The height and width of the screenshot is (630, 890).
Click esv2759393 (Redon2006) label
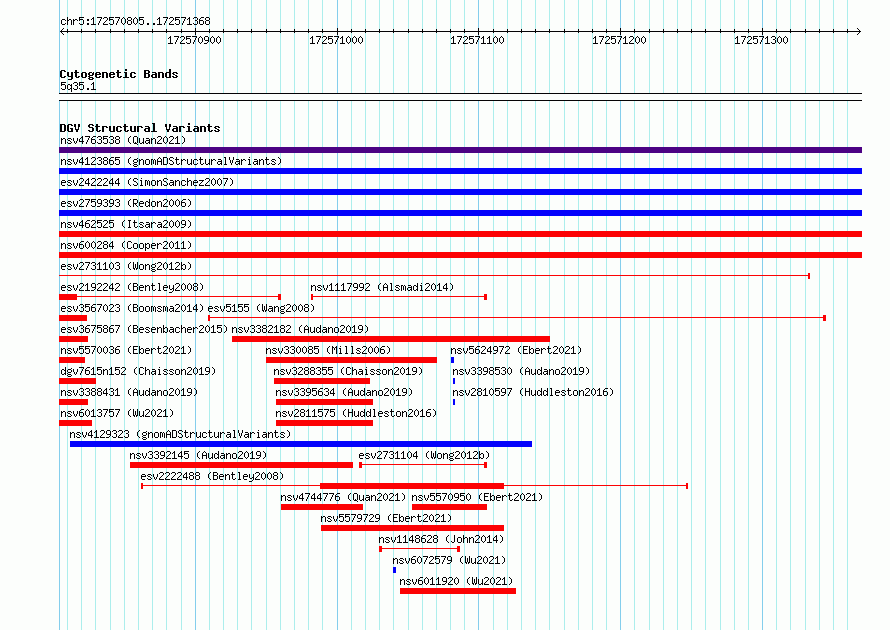126,203
